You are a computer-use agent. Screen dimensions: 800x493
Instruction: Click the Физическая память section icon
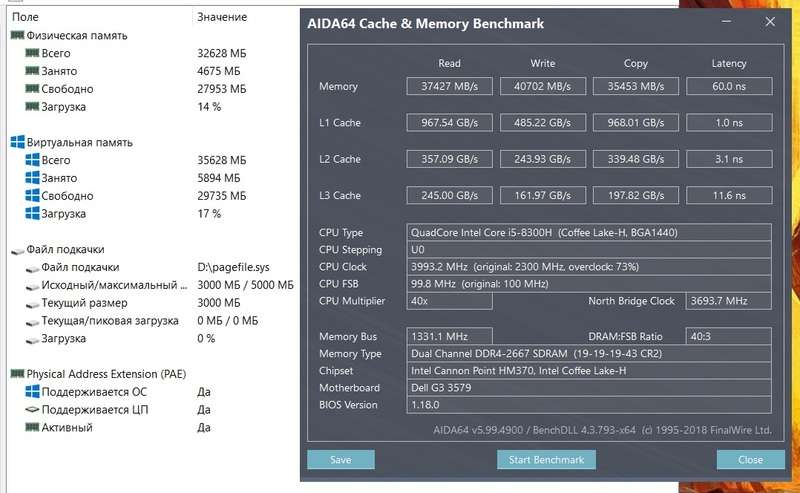(x=17, y=35)
